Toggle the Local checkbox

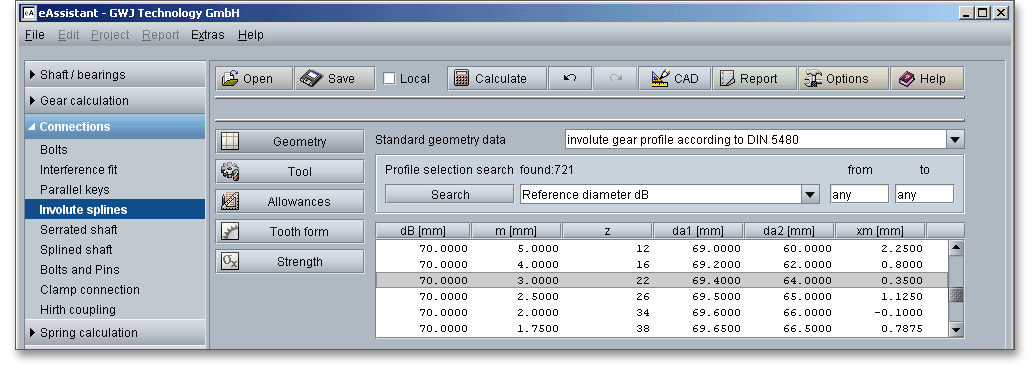click(390, 79)
